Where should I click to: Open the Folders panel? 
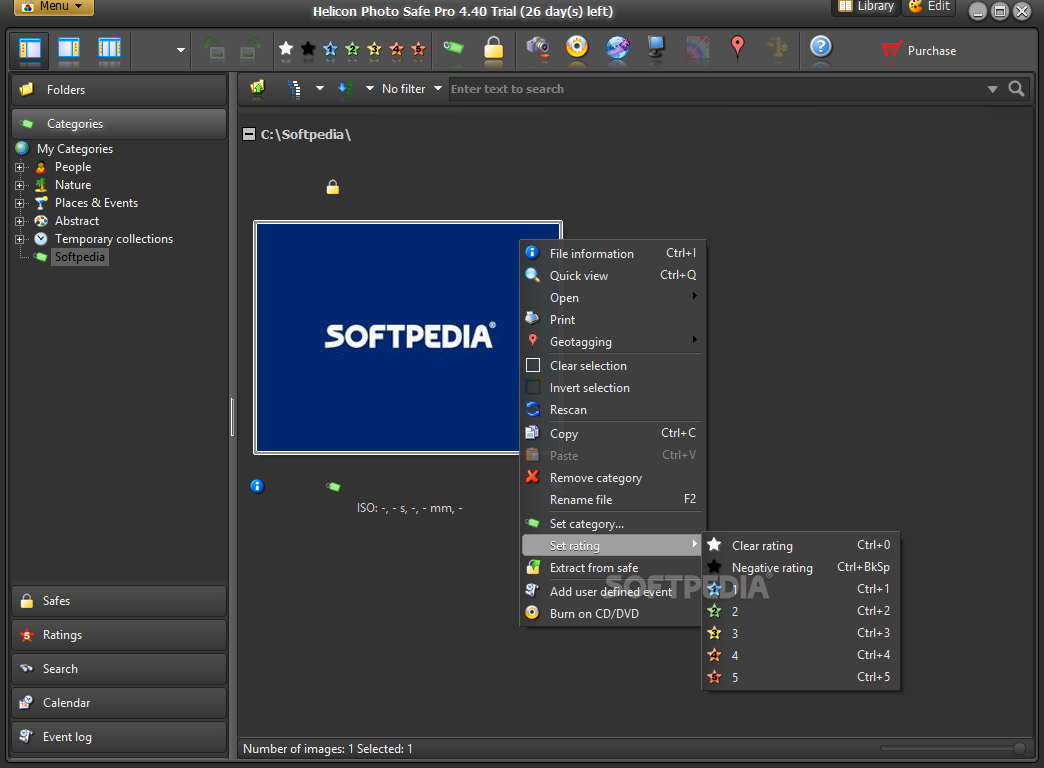click(x=119, y=90)
